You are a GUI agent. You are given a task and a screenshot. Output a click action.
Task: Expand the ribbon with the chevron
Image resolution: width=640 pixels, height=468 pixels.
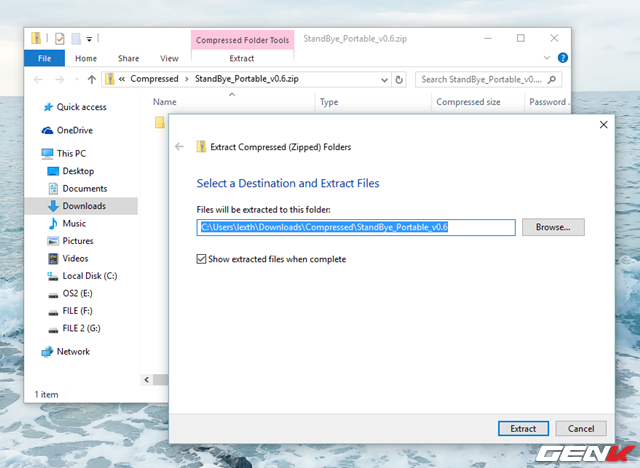tap(549, 59)
